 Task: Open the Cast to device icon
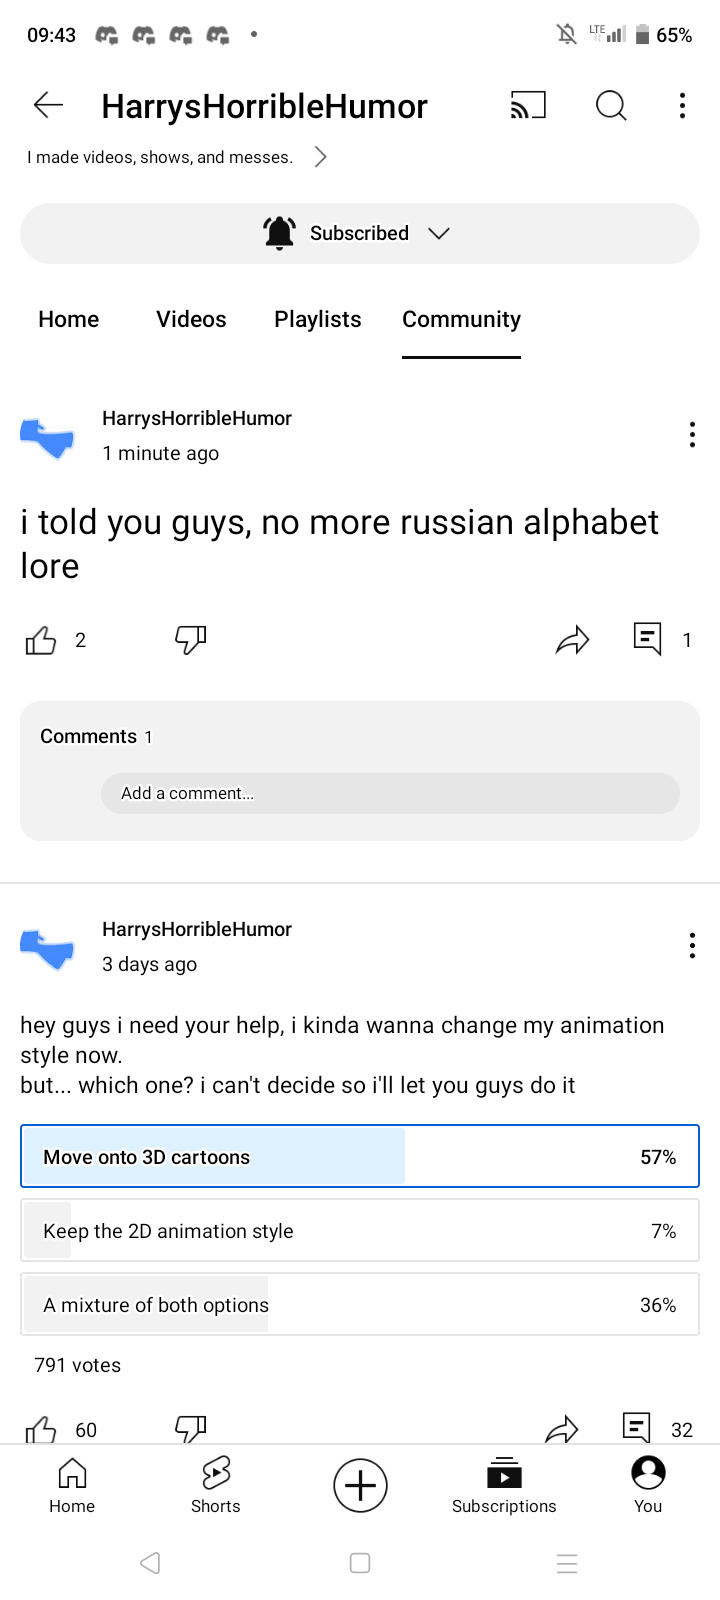click(x=528, y=105)
